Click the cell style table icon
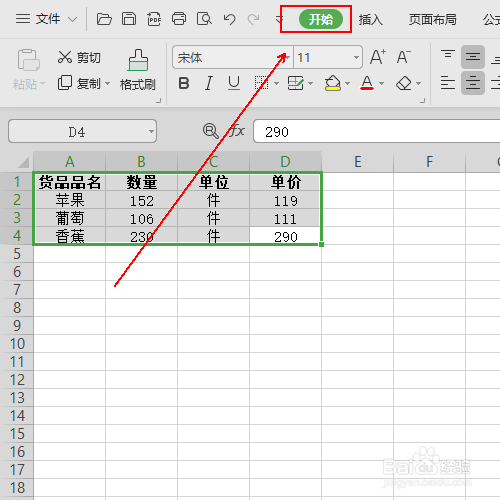 (x=295, y=83)
